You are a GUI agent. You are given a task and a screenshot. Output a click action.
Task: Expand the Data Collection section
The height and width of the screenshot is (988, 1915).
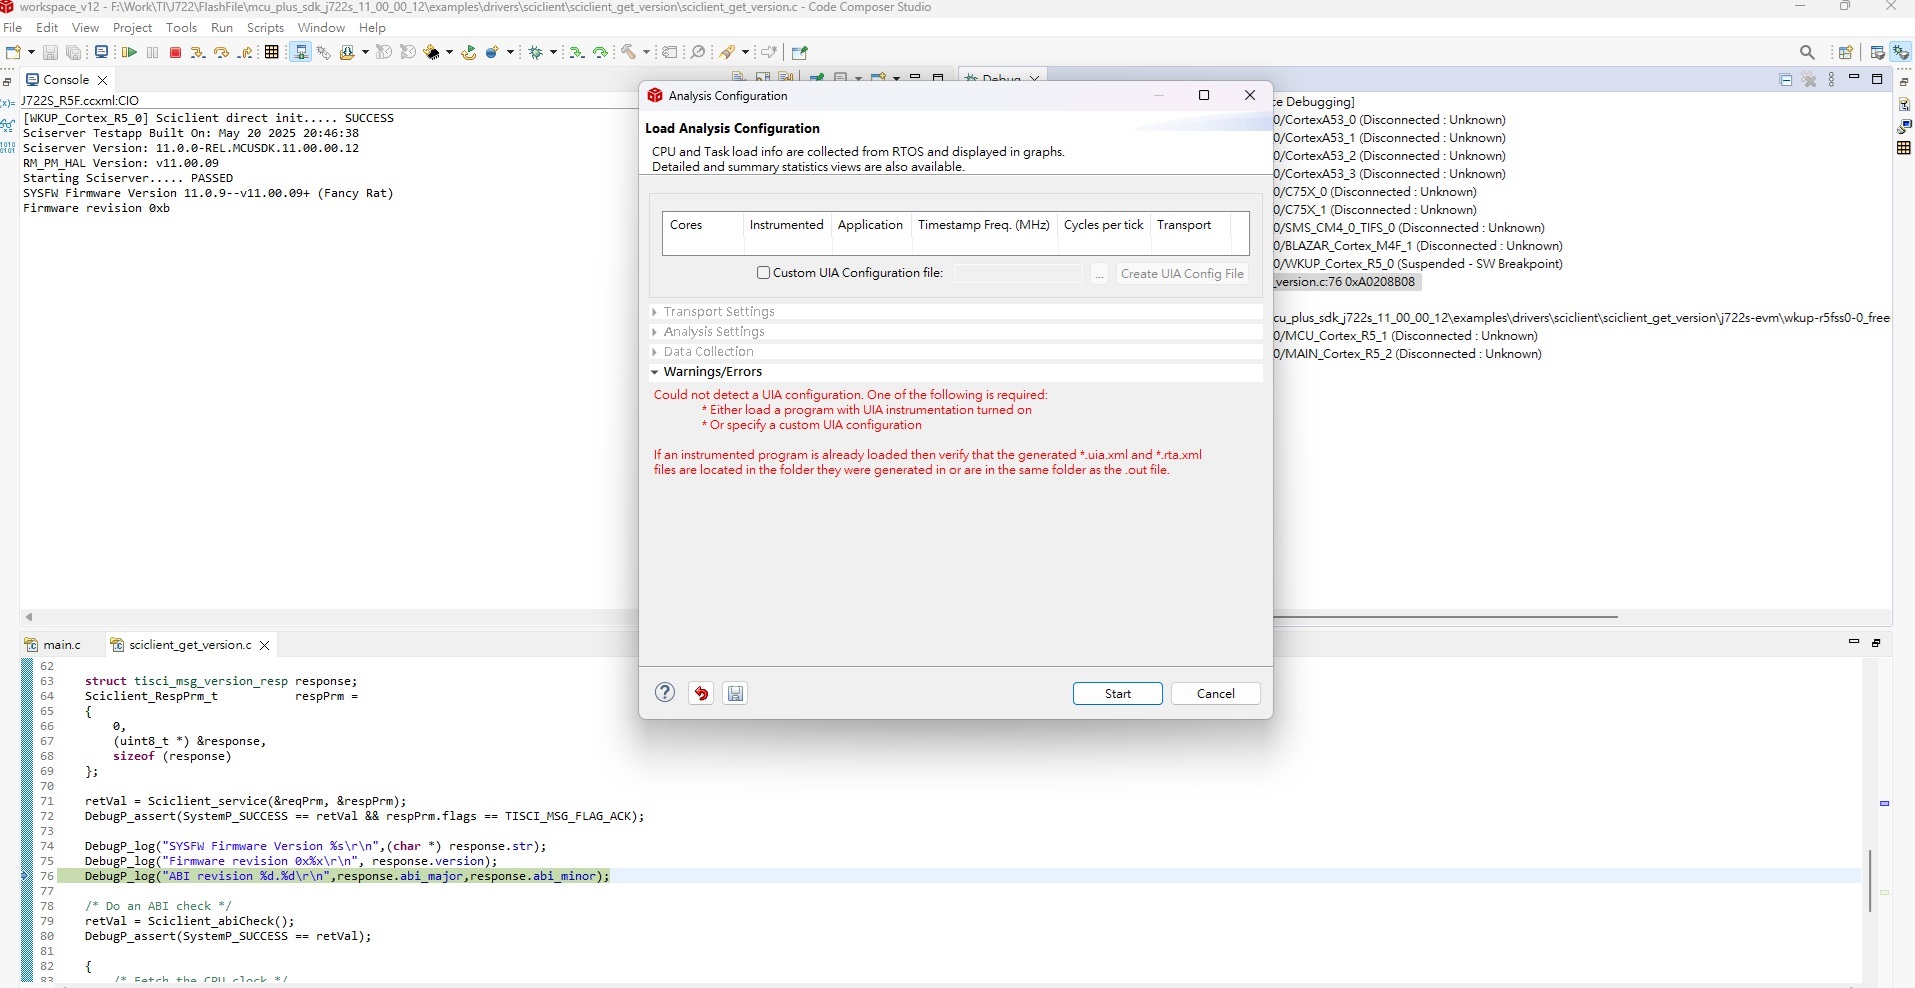654,352
